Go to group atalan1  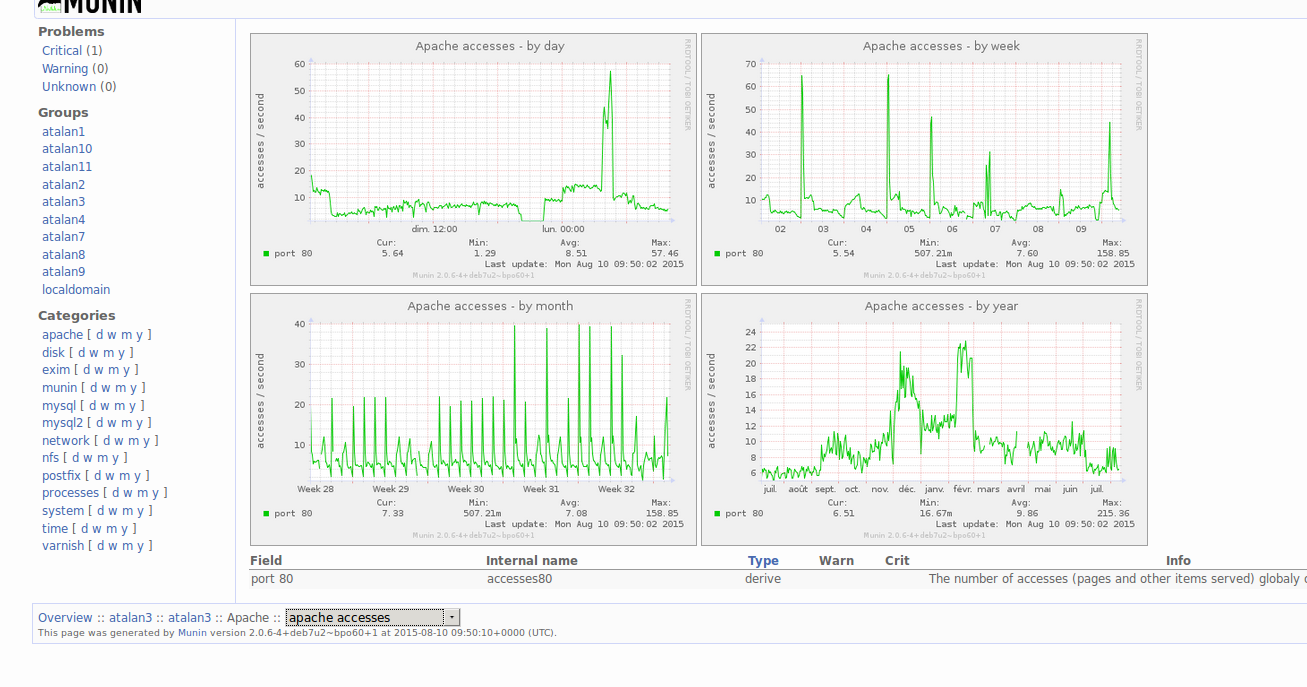coord(63,132)
